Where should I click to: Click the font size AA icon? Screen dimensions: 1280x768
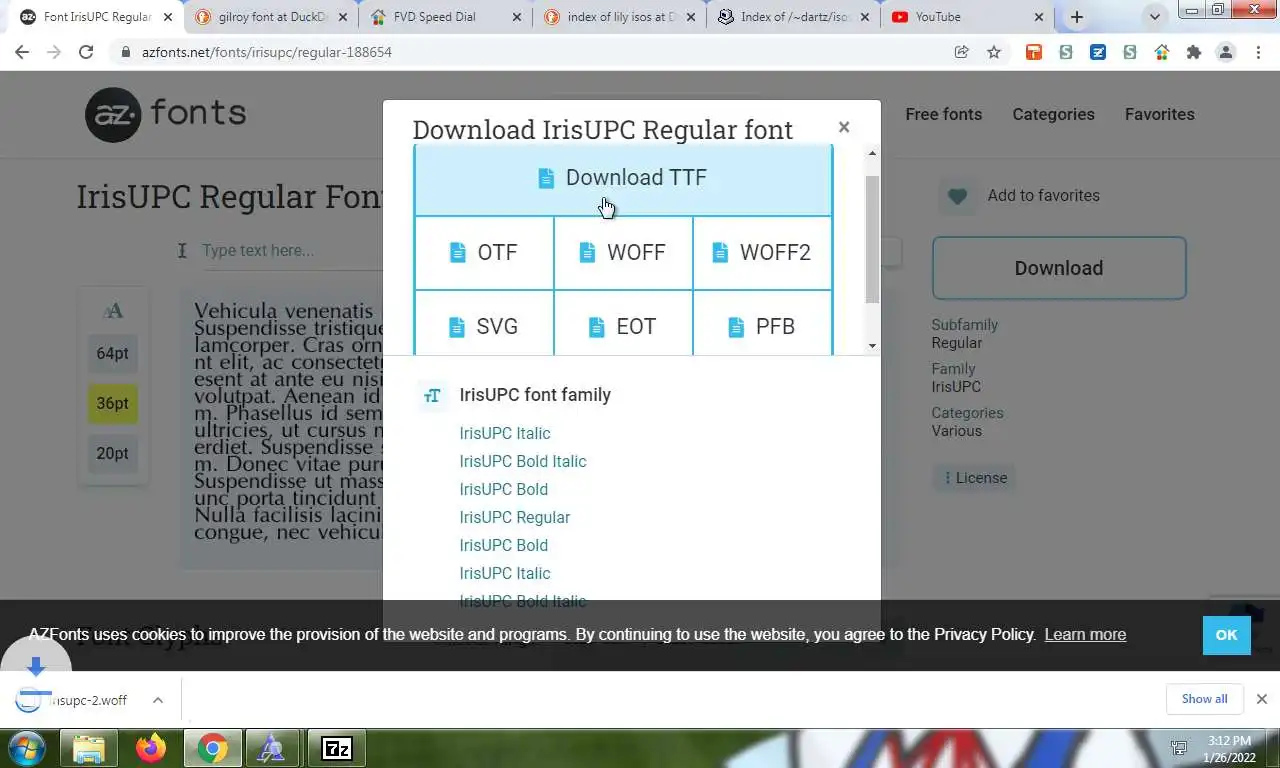coord(113,311)
